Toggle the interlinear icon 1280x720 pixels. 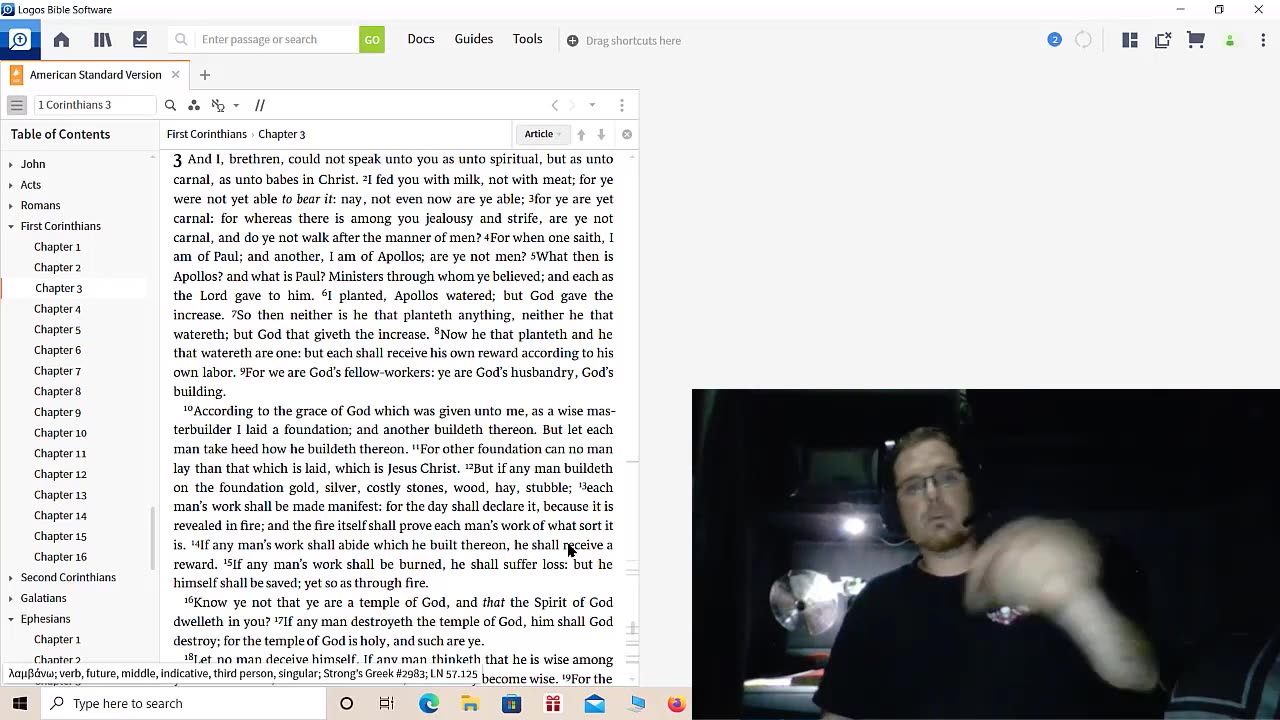click(218, 105)
